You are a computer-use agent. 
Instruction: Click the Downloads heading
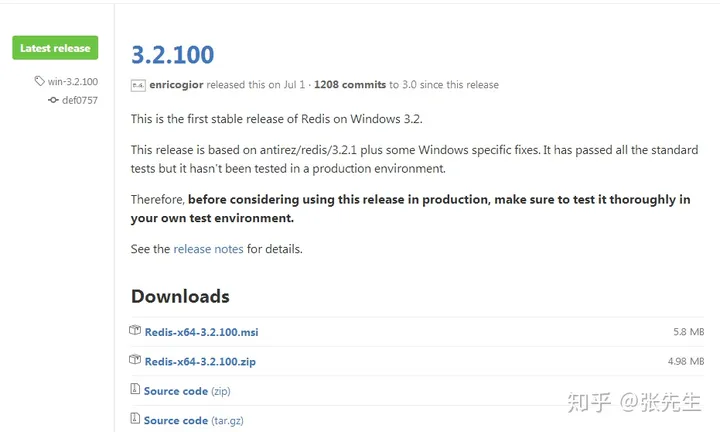click(180, 297)
